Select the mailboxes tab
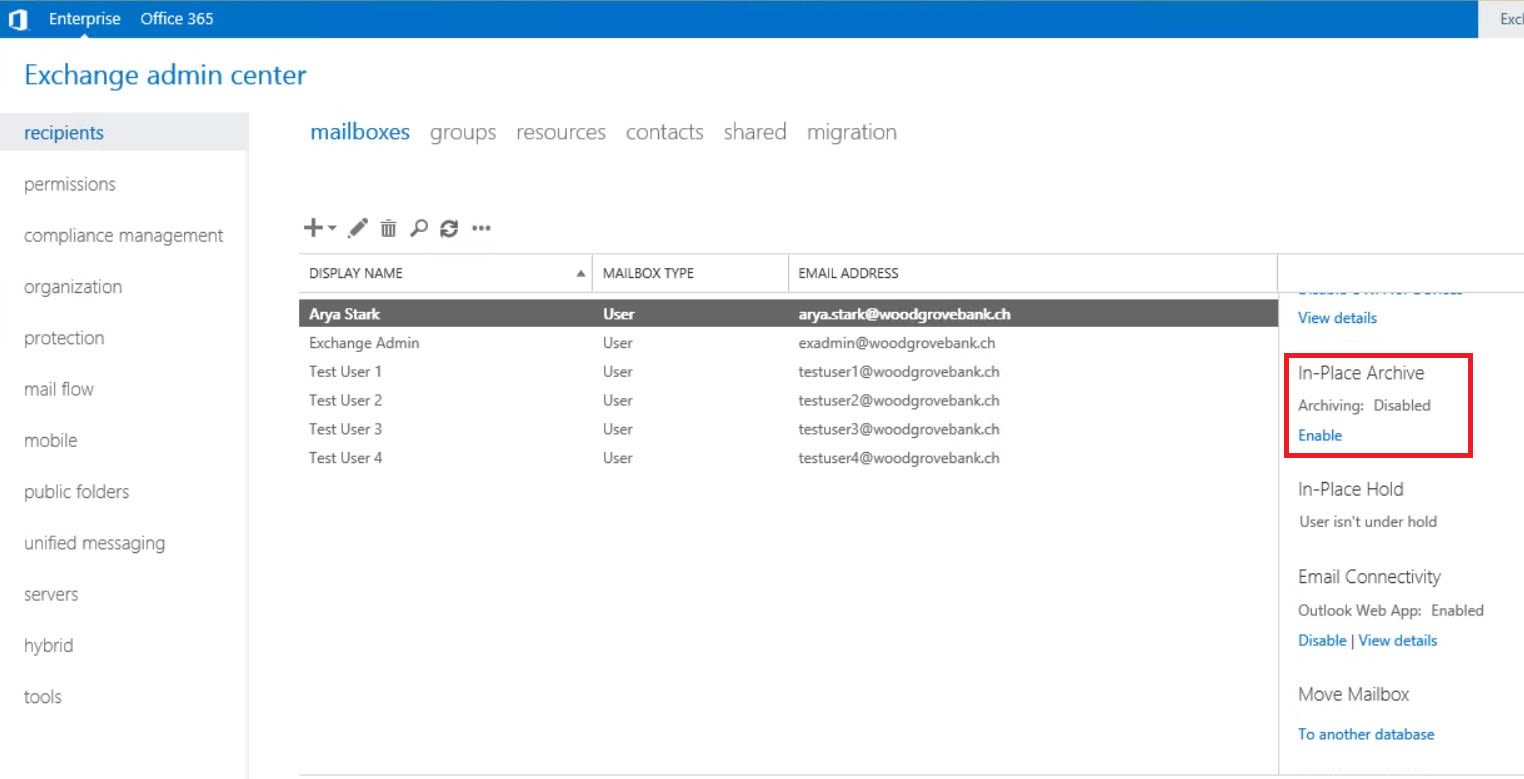Viewport: 1524px width, 779px height. pyautogui.click(x=360, y=132)
